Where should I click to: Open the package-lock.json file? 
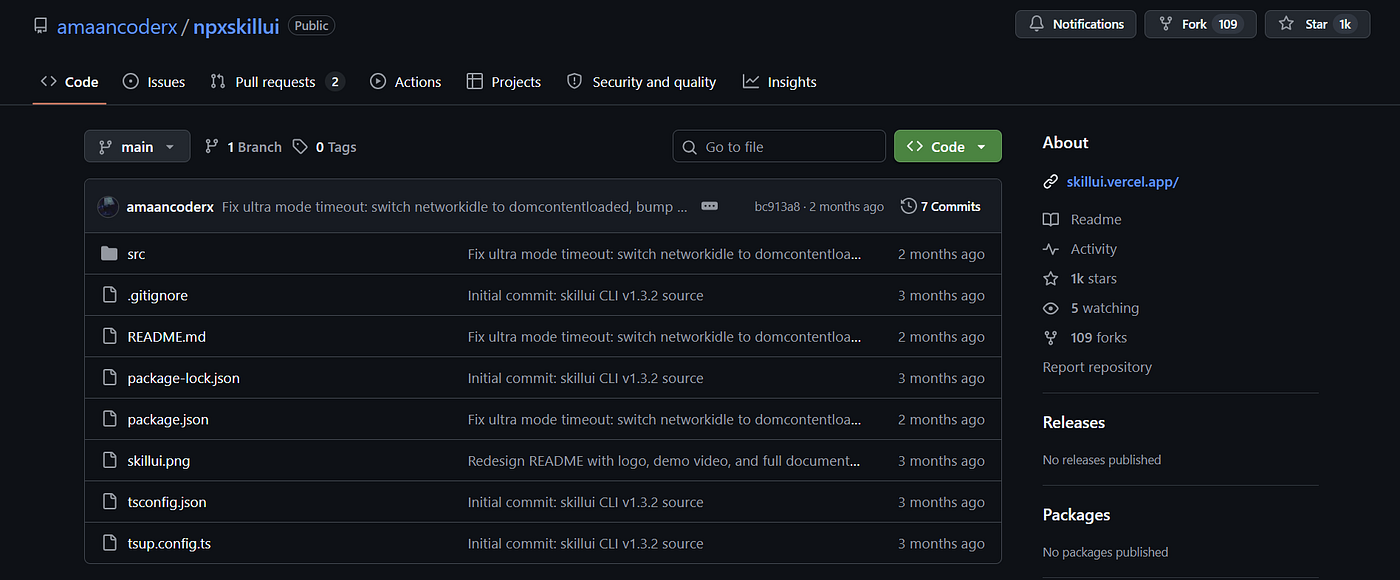point(184,378)
